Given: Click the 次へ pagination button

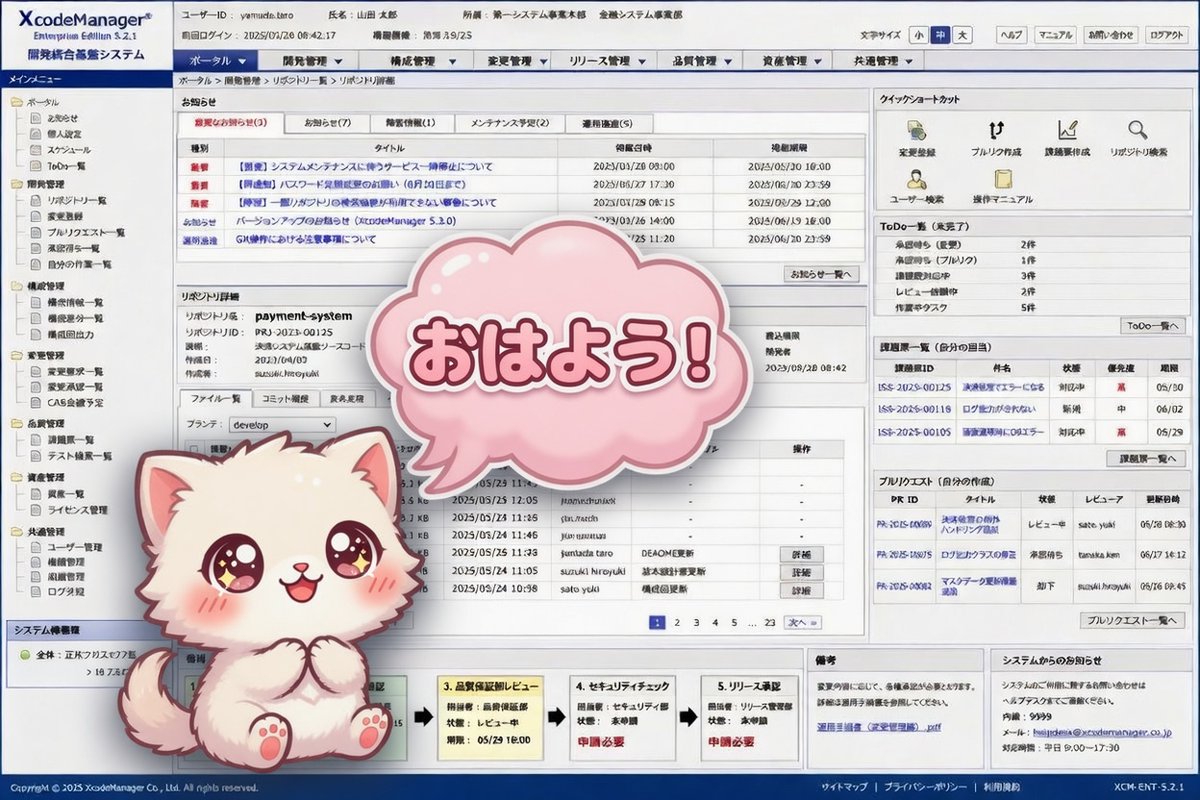Looking at the screenshot, I should [x=803, y=622].
